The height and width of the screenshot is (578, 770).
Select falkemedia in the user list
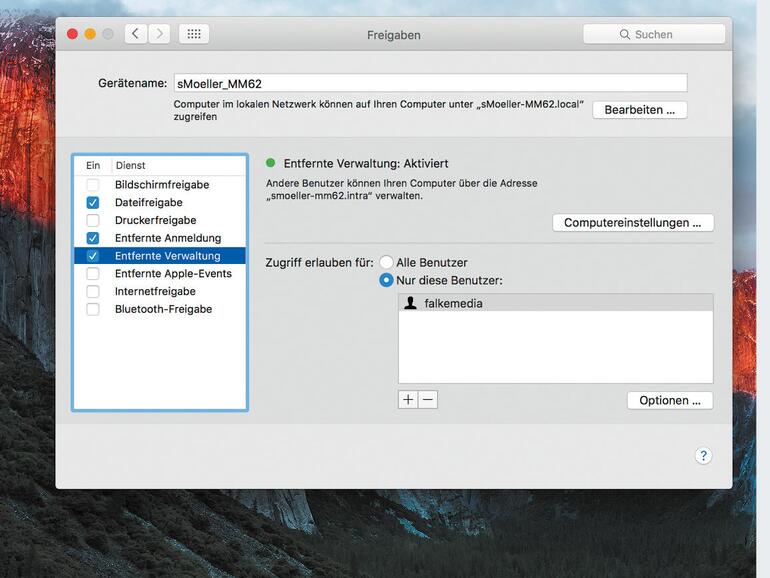pos(555,303)
